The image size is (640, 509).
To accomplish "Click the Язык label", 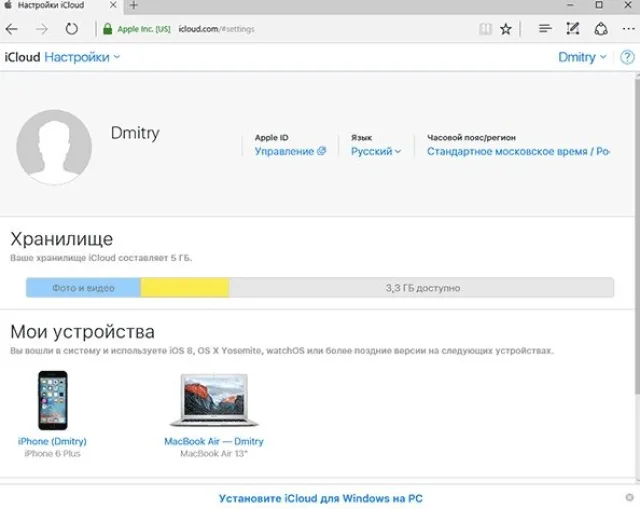I will tap(361, 138).
